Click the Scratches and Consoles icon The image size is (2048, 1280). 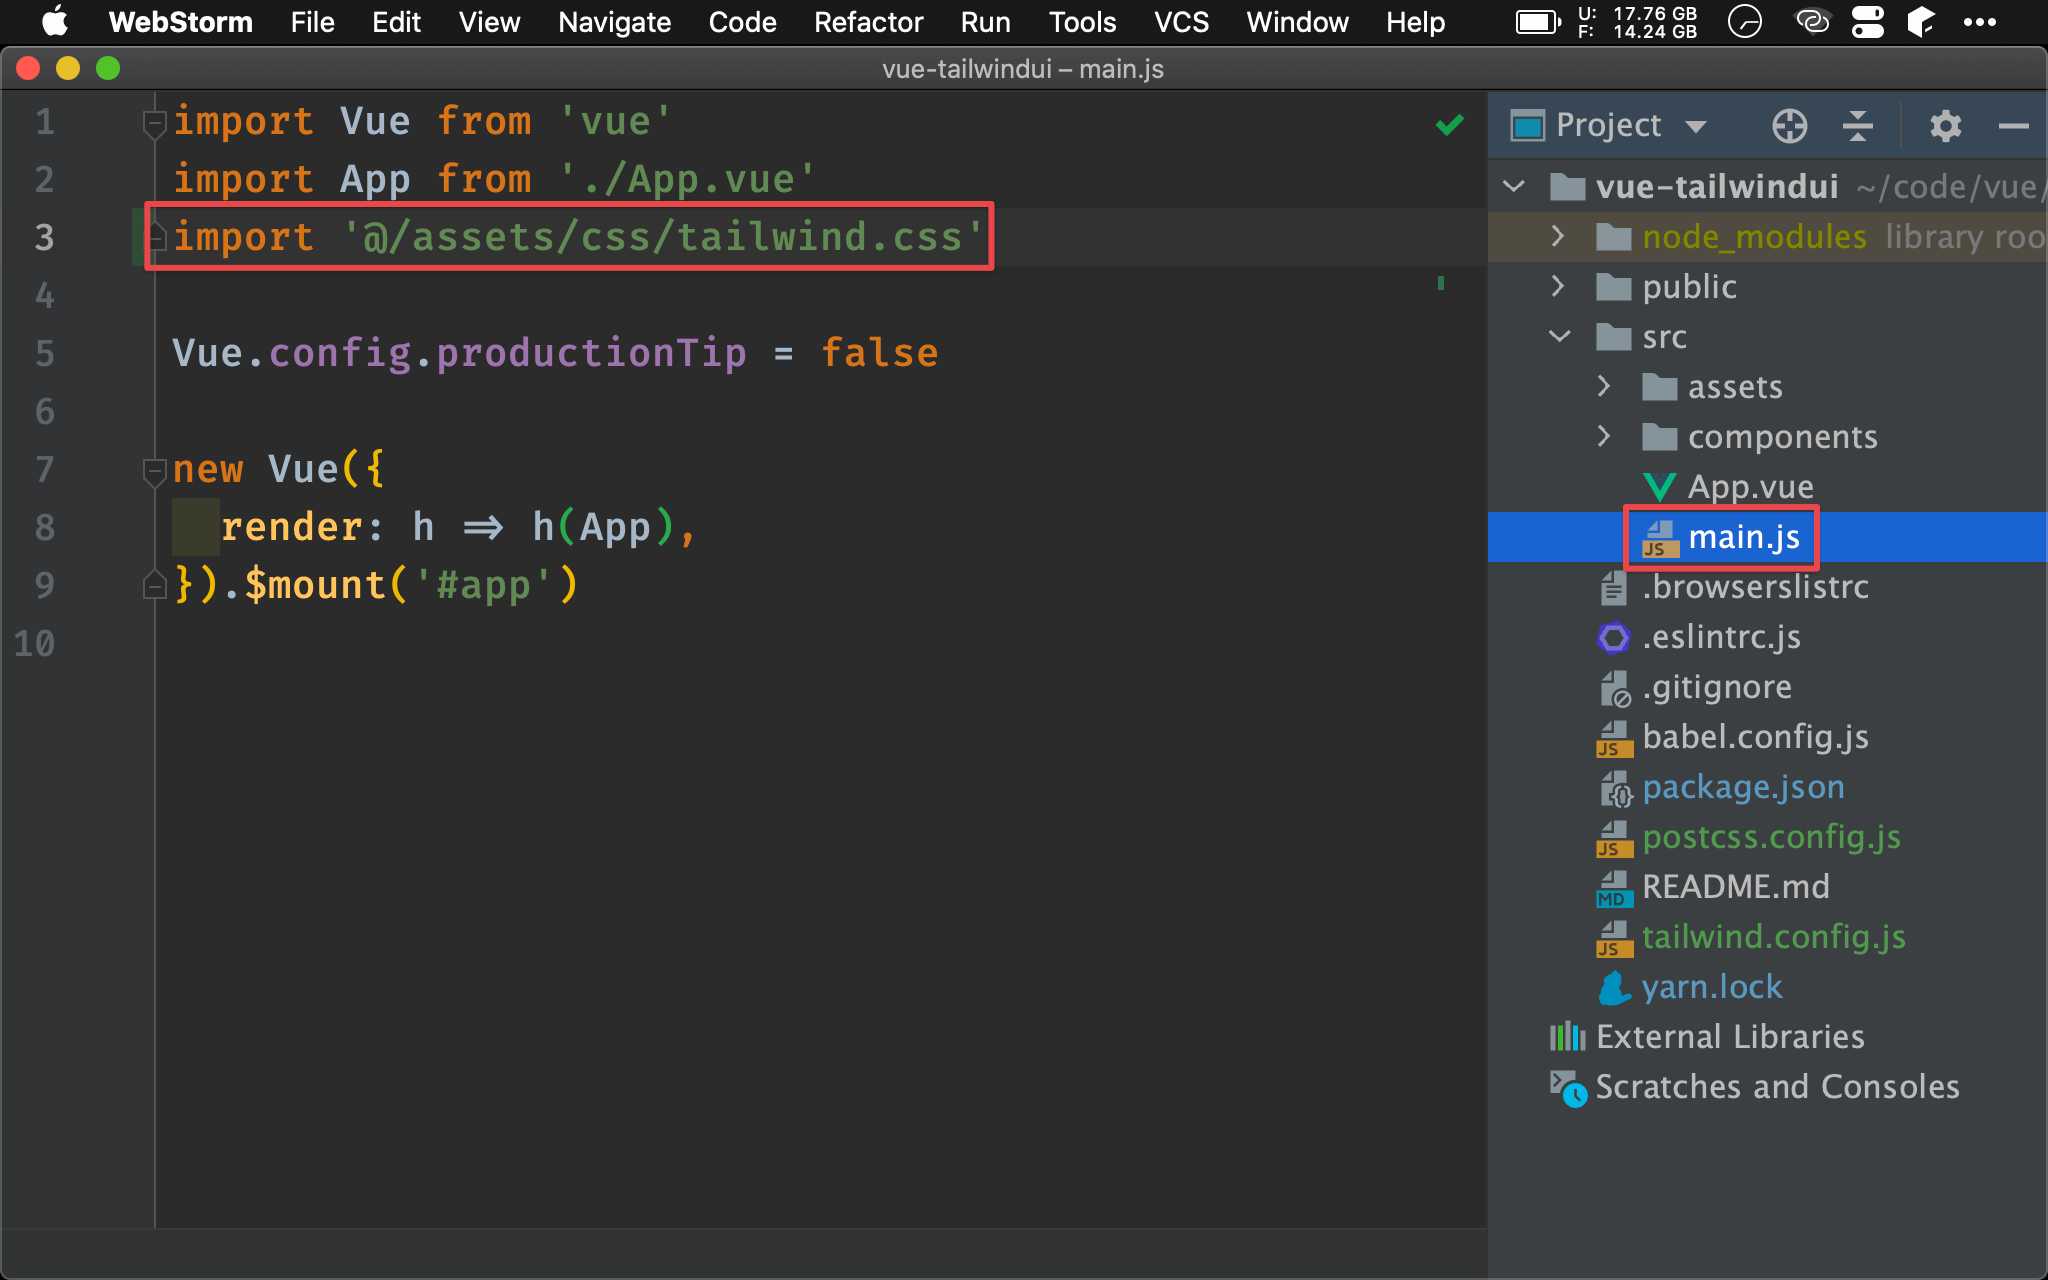pos(1567,1088)
